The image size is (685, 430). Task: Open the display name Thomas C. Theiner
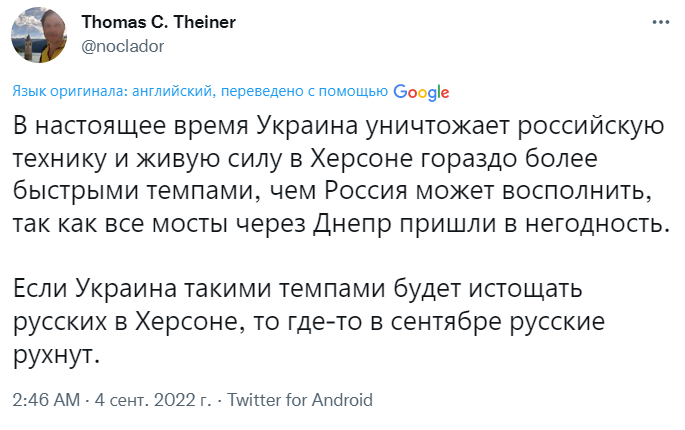pyautogui.click(x=159, y=22)
